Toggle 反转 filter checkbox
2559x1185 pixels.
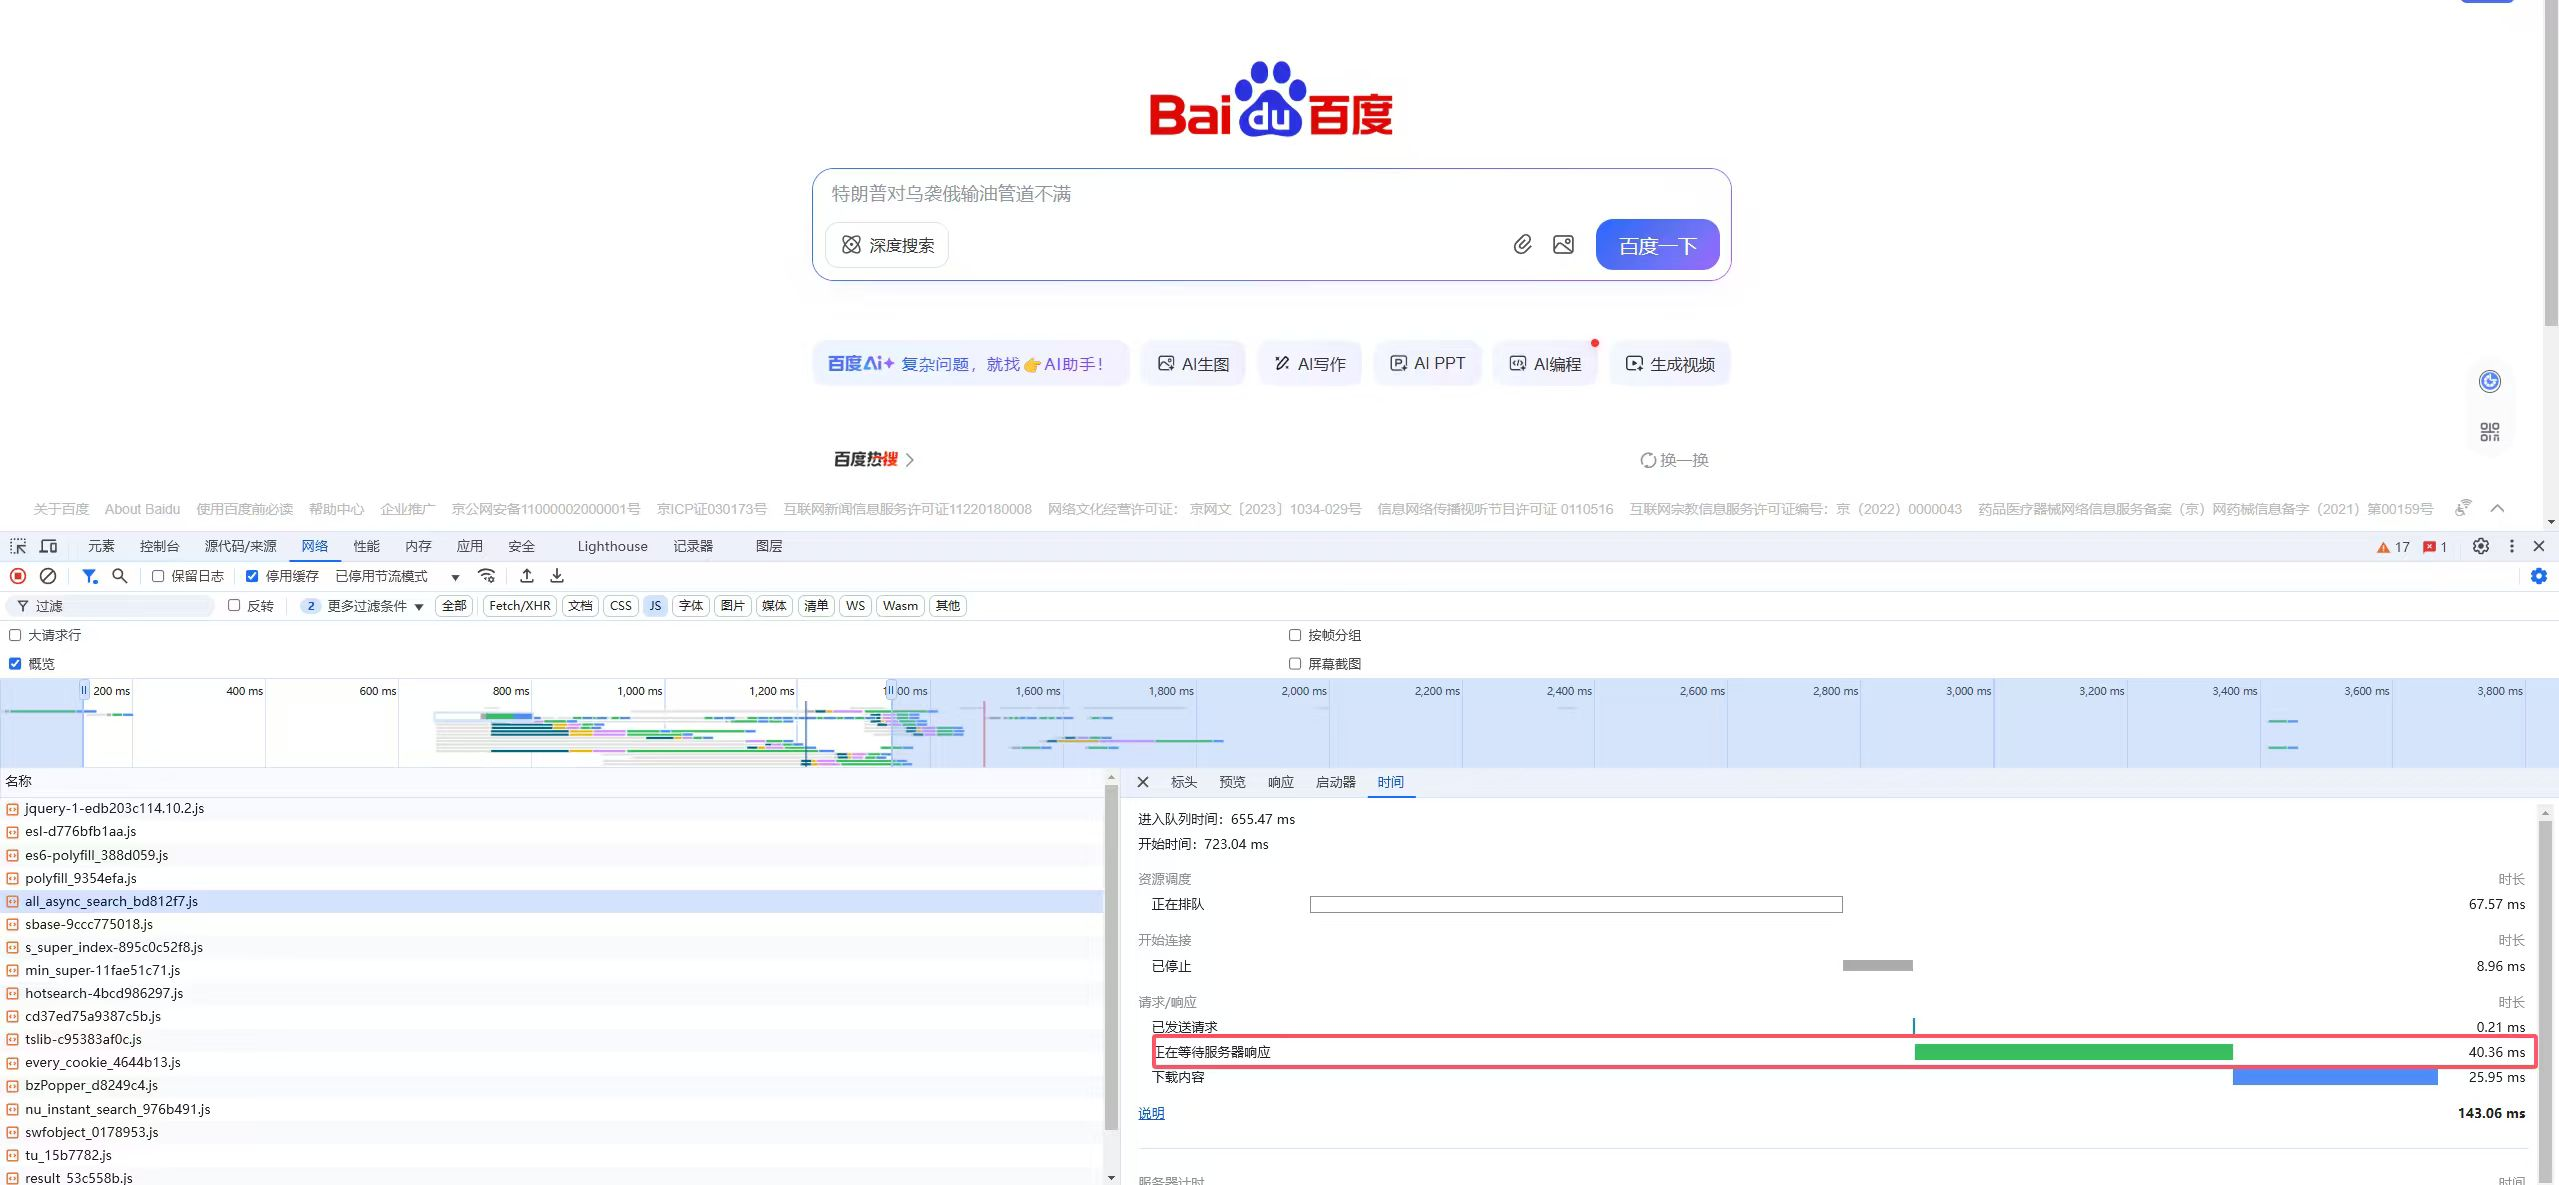[x=234, y=605]
